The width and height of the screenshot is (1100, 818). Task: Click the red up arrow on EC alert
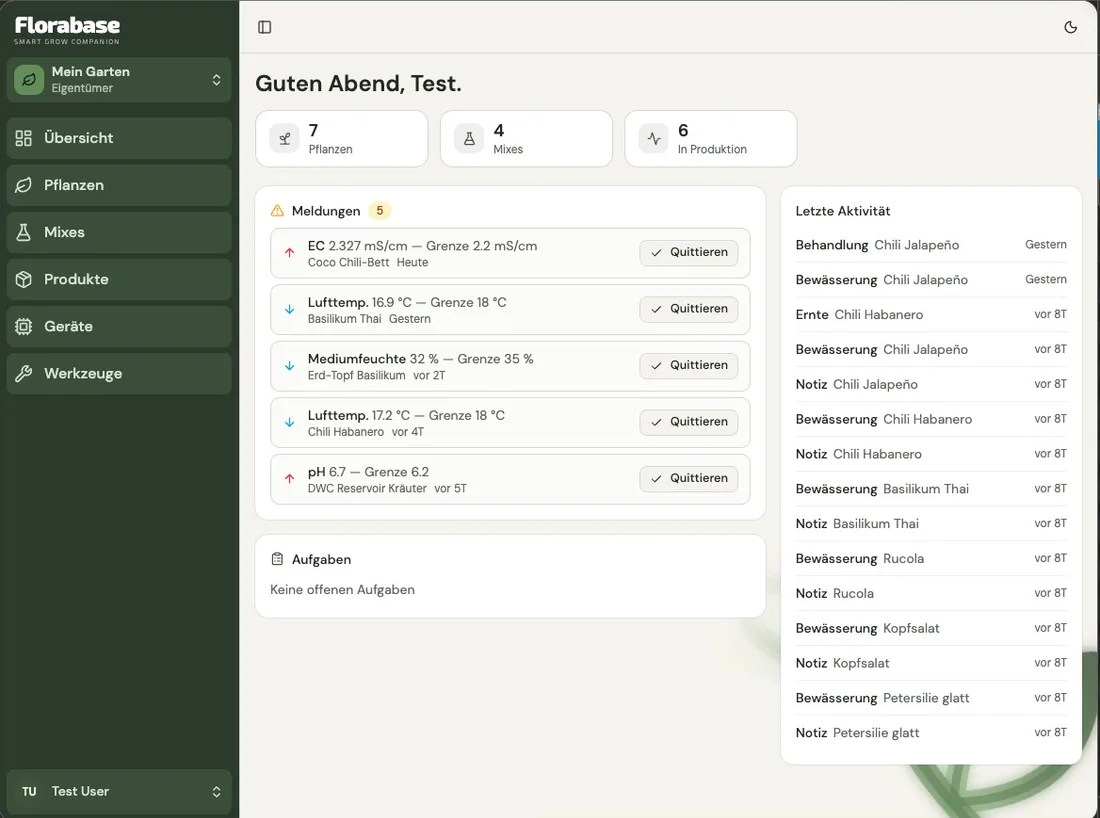[x=289, y=253]
